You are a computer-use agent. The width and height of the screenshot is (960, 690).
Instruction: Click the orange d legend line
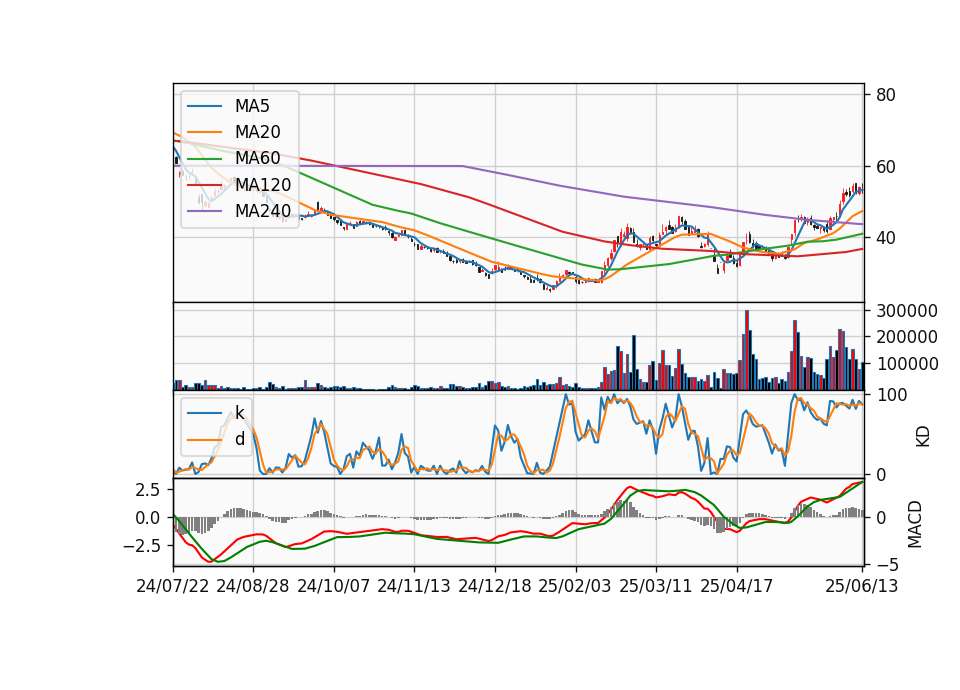click(204, 440)
